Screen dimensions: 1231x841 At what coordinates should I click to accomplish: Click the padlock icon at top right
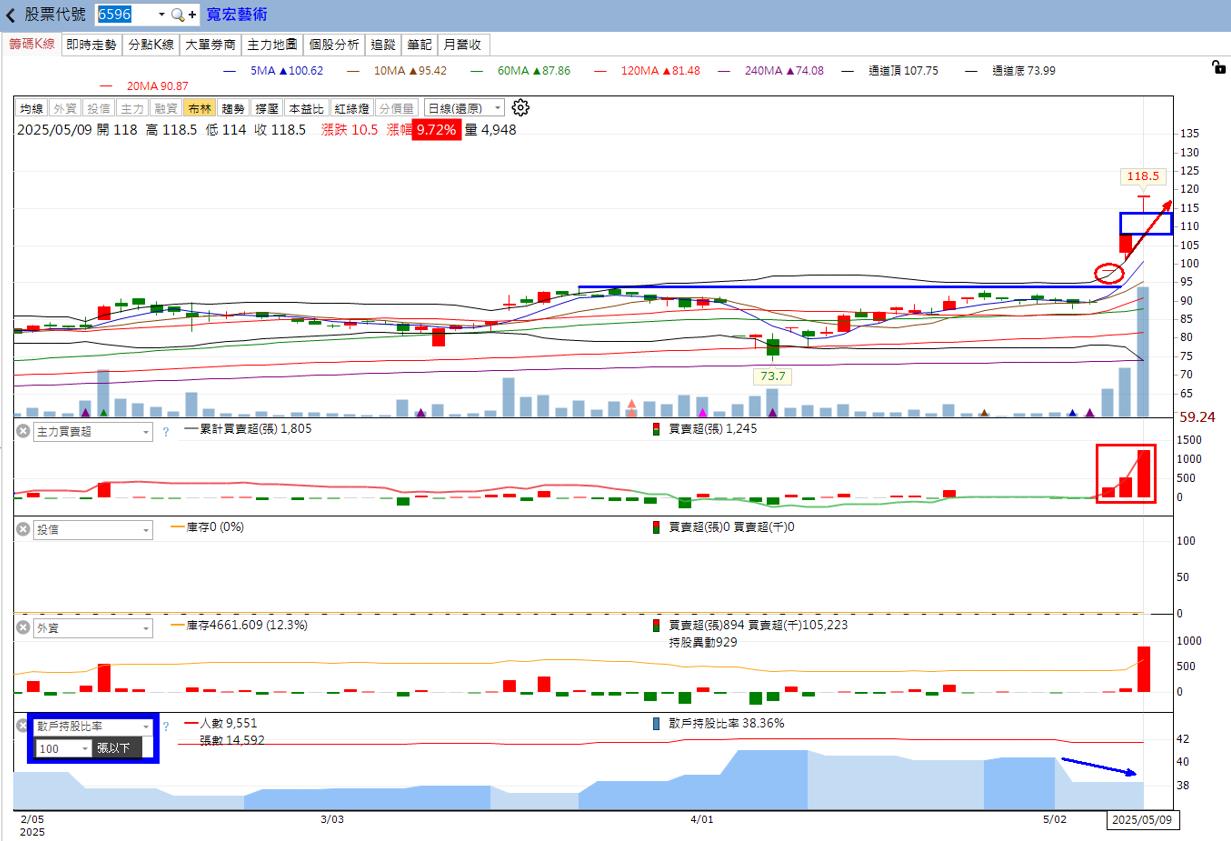point(1218,67)
